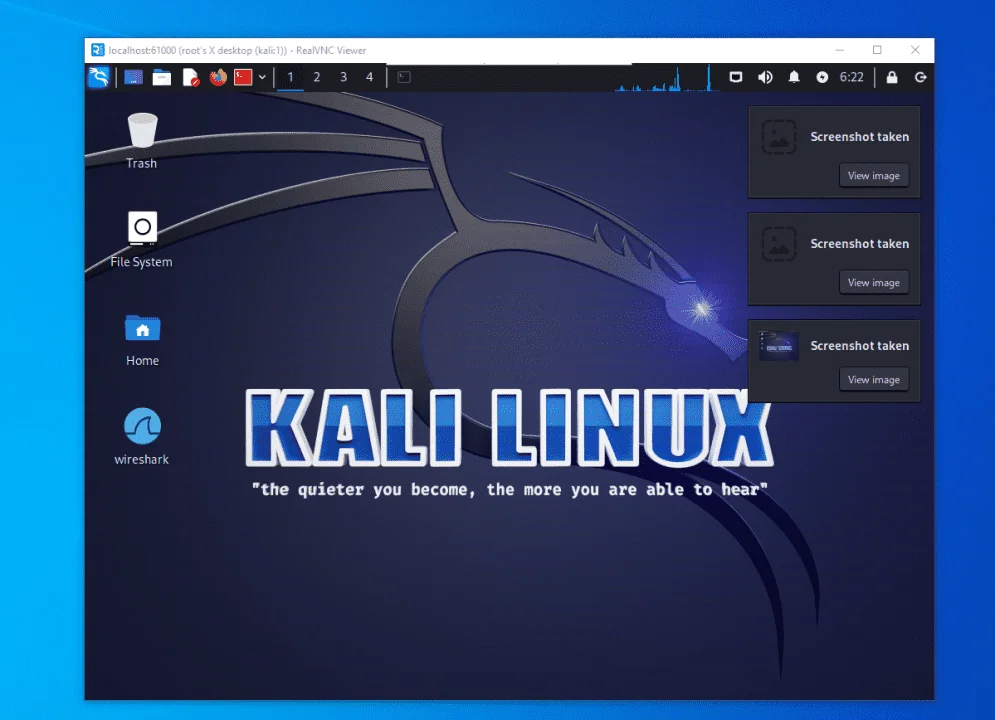This screenshot has height=720, width=995.
Task: Launch Firefox from the panel
Action: (x=218, y=77)
